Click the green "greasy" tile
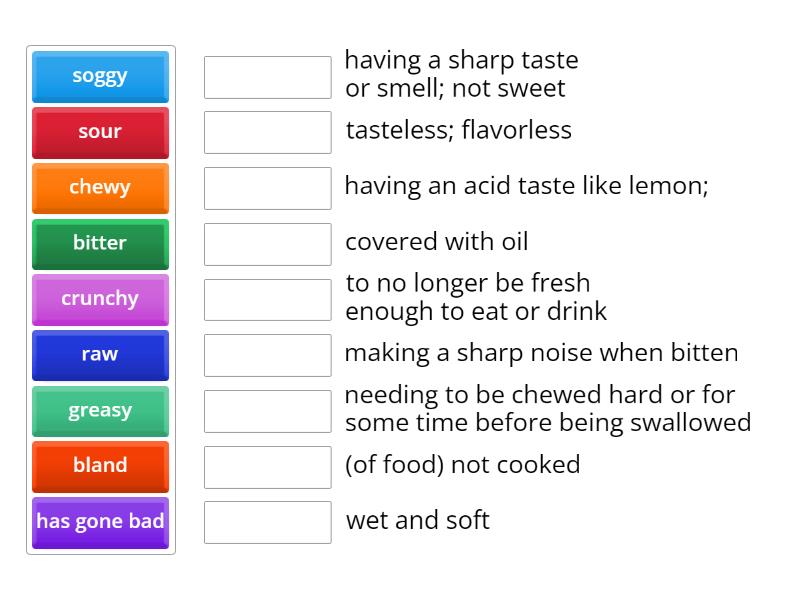This screenshot has height=600, width=800. click(x=100, y=411)
